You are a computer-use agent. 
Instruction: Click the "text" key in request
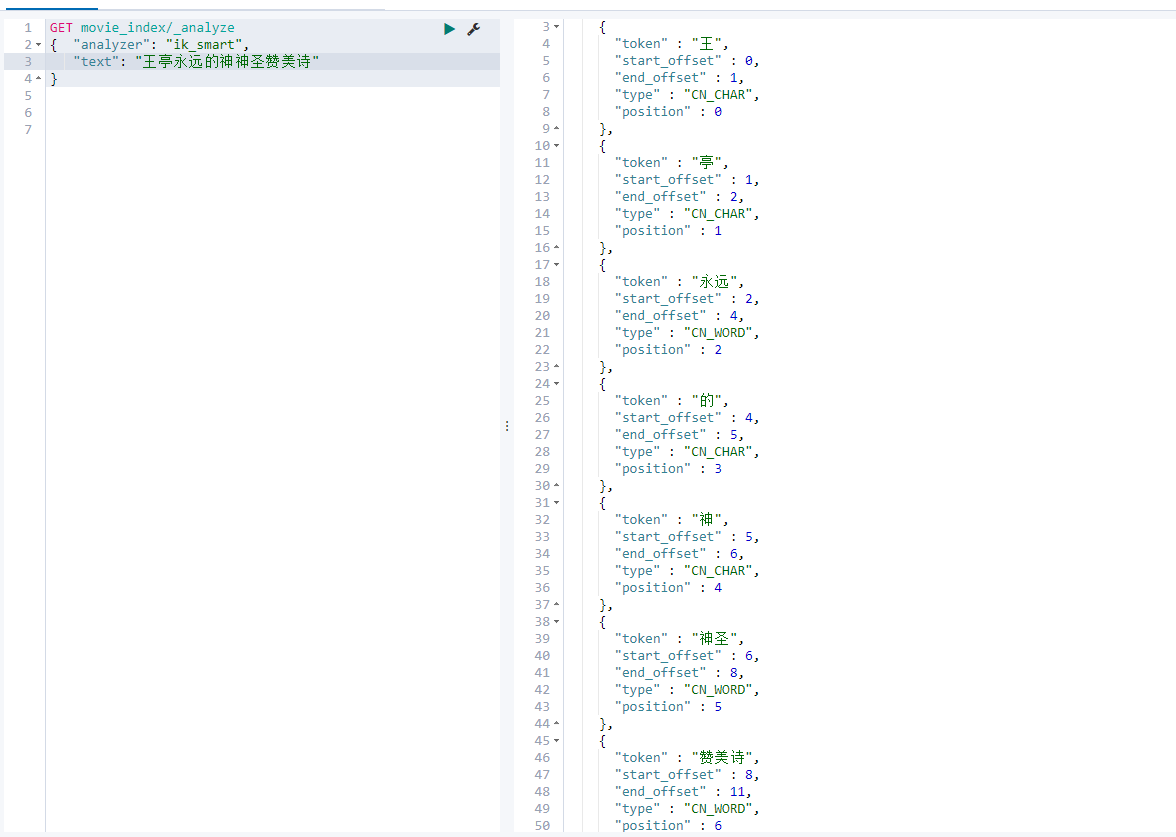97,62
